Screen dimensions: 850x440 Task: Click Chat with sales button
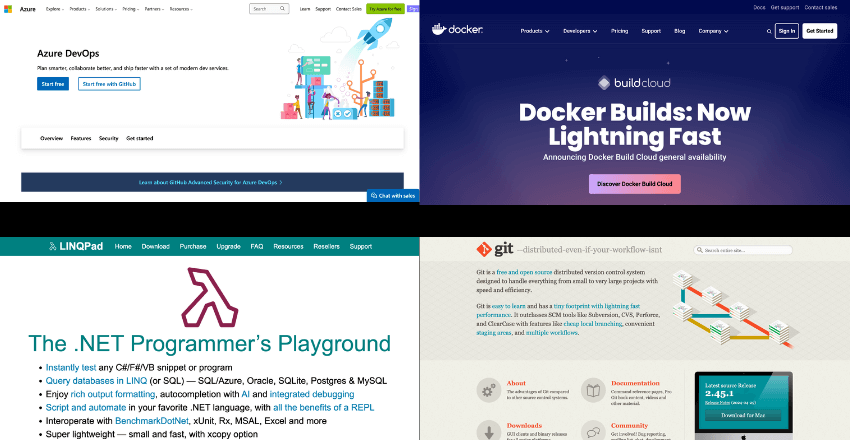pyautogui.click(x=393, y=196)
